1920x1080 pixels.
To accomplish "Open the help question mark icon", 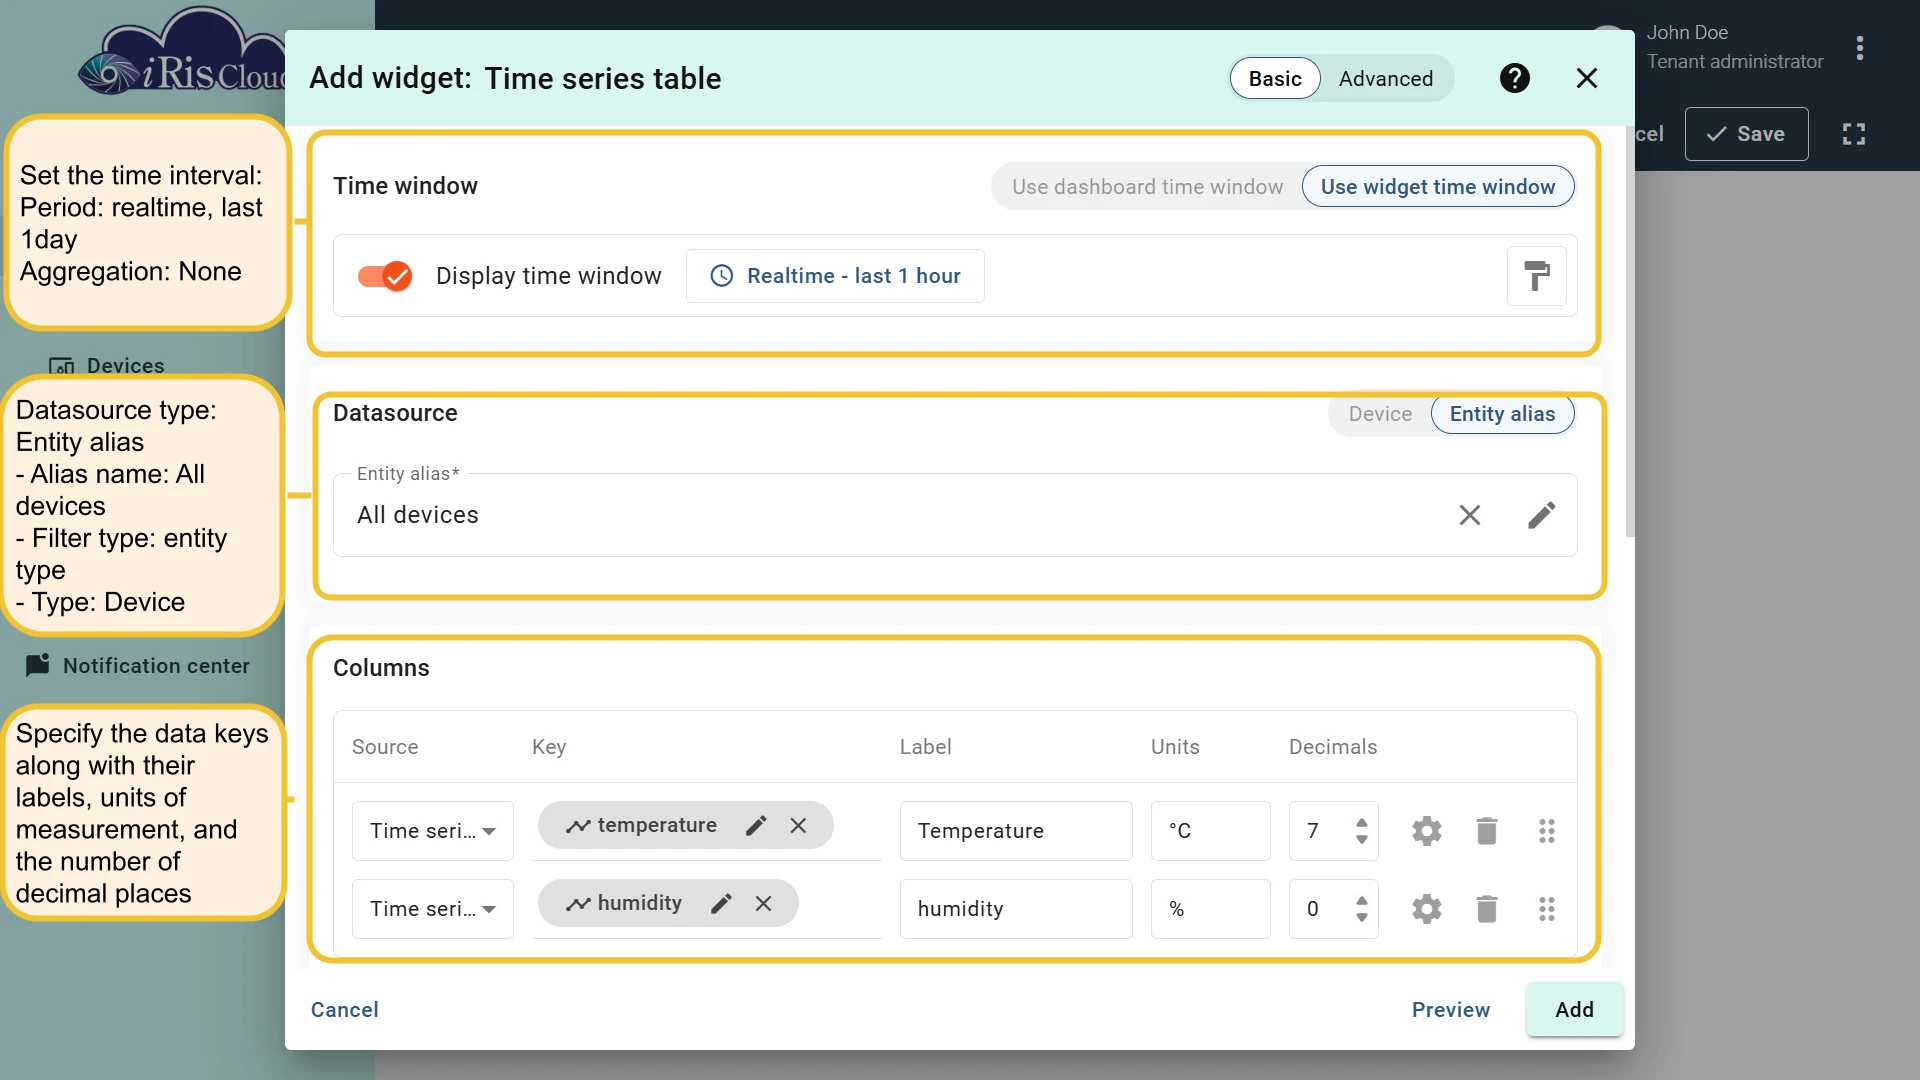I will pos(1515,78).
